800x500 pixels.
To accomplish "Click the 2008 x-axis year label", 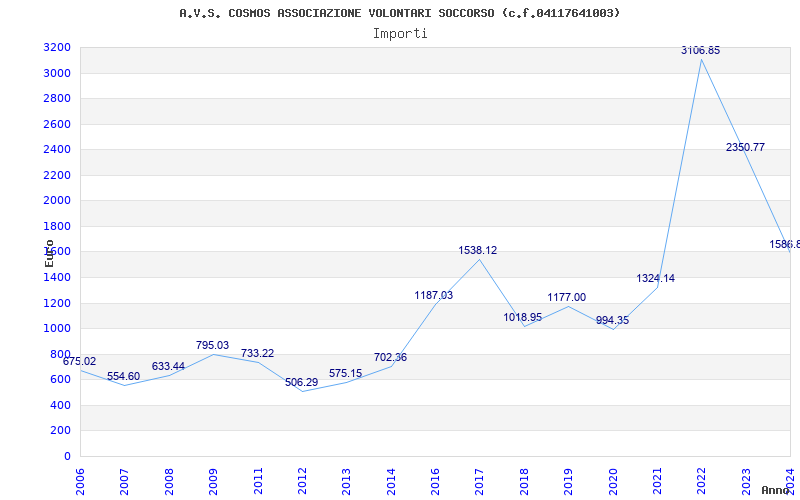I will click(169, 481).
